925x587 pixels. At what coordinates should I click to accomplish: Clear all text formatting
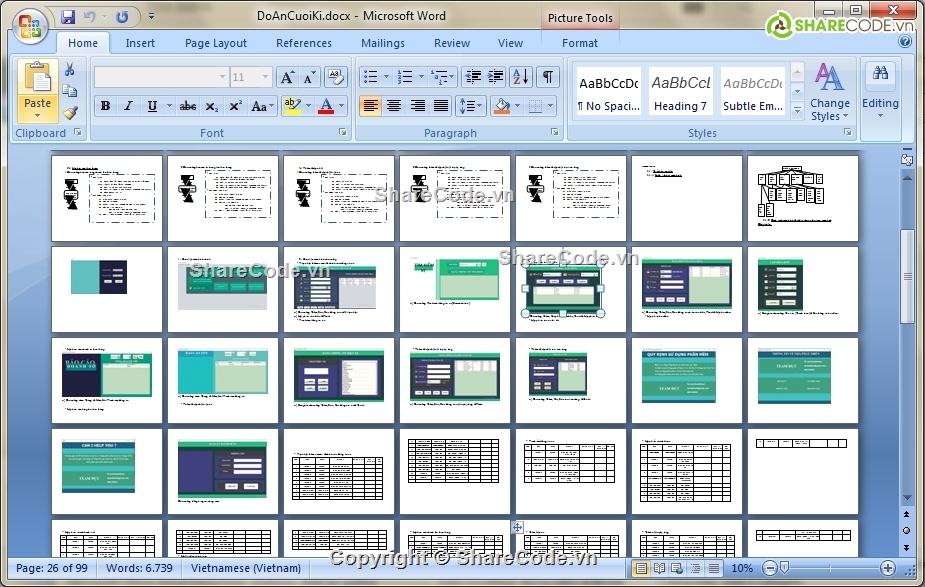(x=336, y=77)
